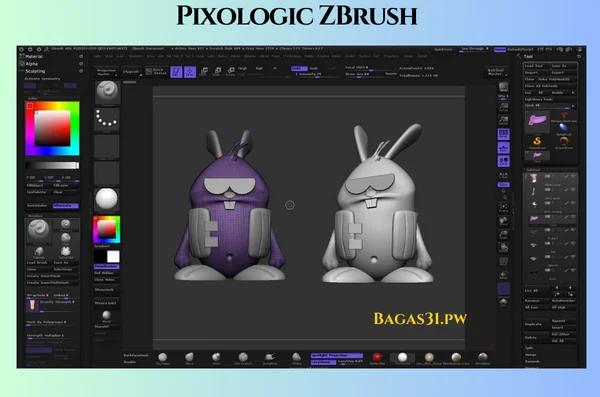Pick the Move brush in bottom shelf
This screenshot has width=600, height=397.
point(189,359)
